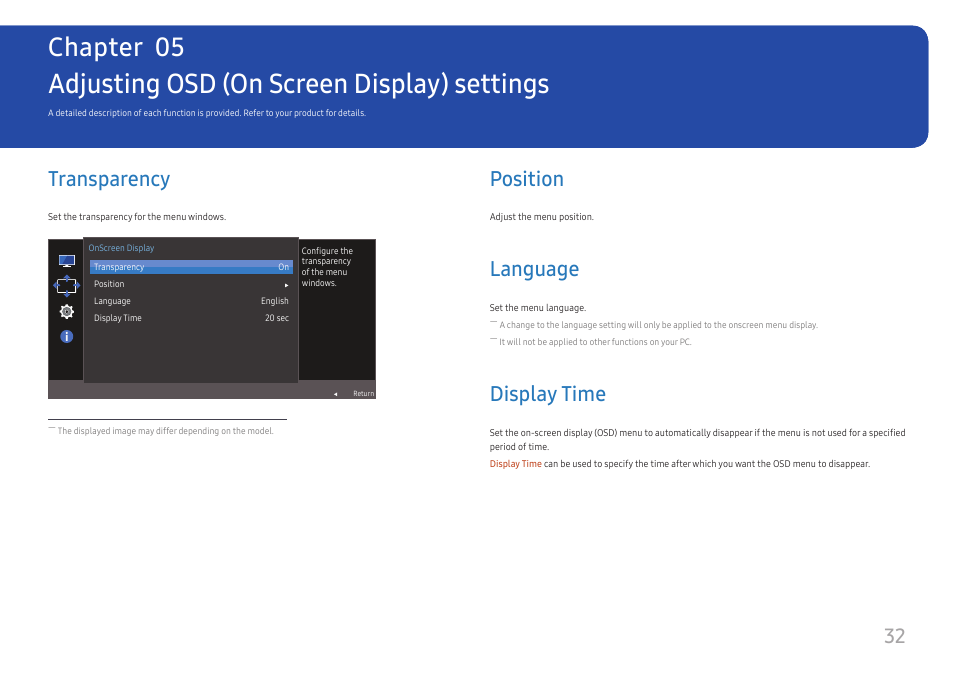Screen dimensions: 954x675
Task: Select the OnScreen Display position icon
Action: pos(67,285)
